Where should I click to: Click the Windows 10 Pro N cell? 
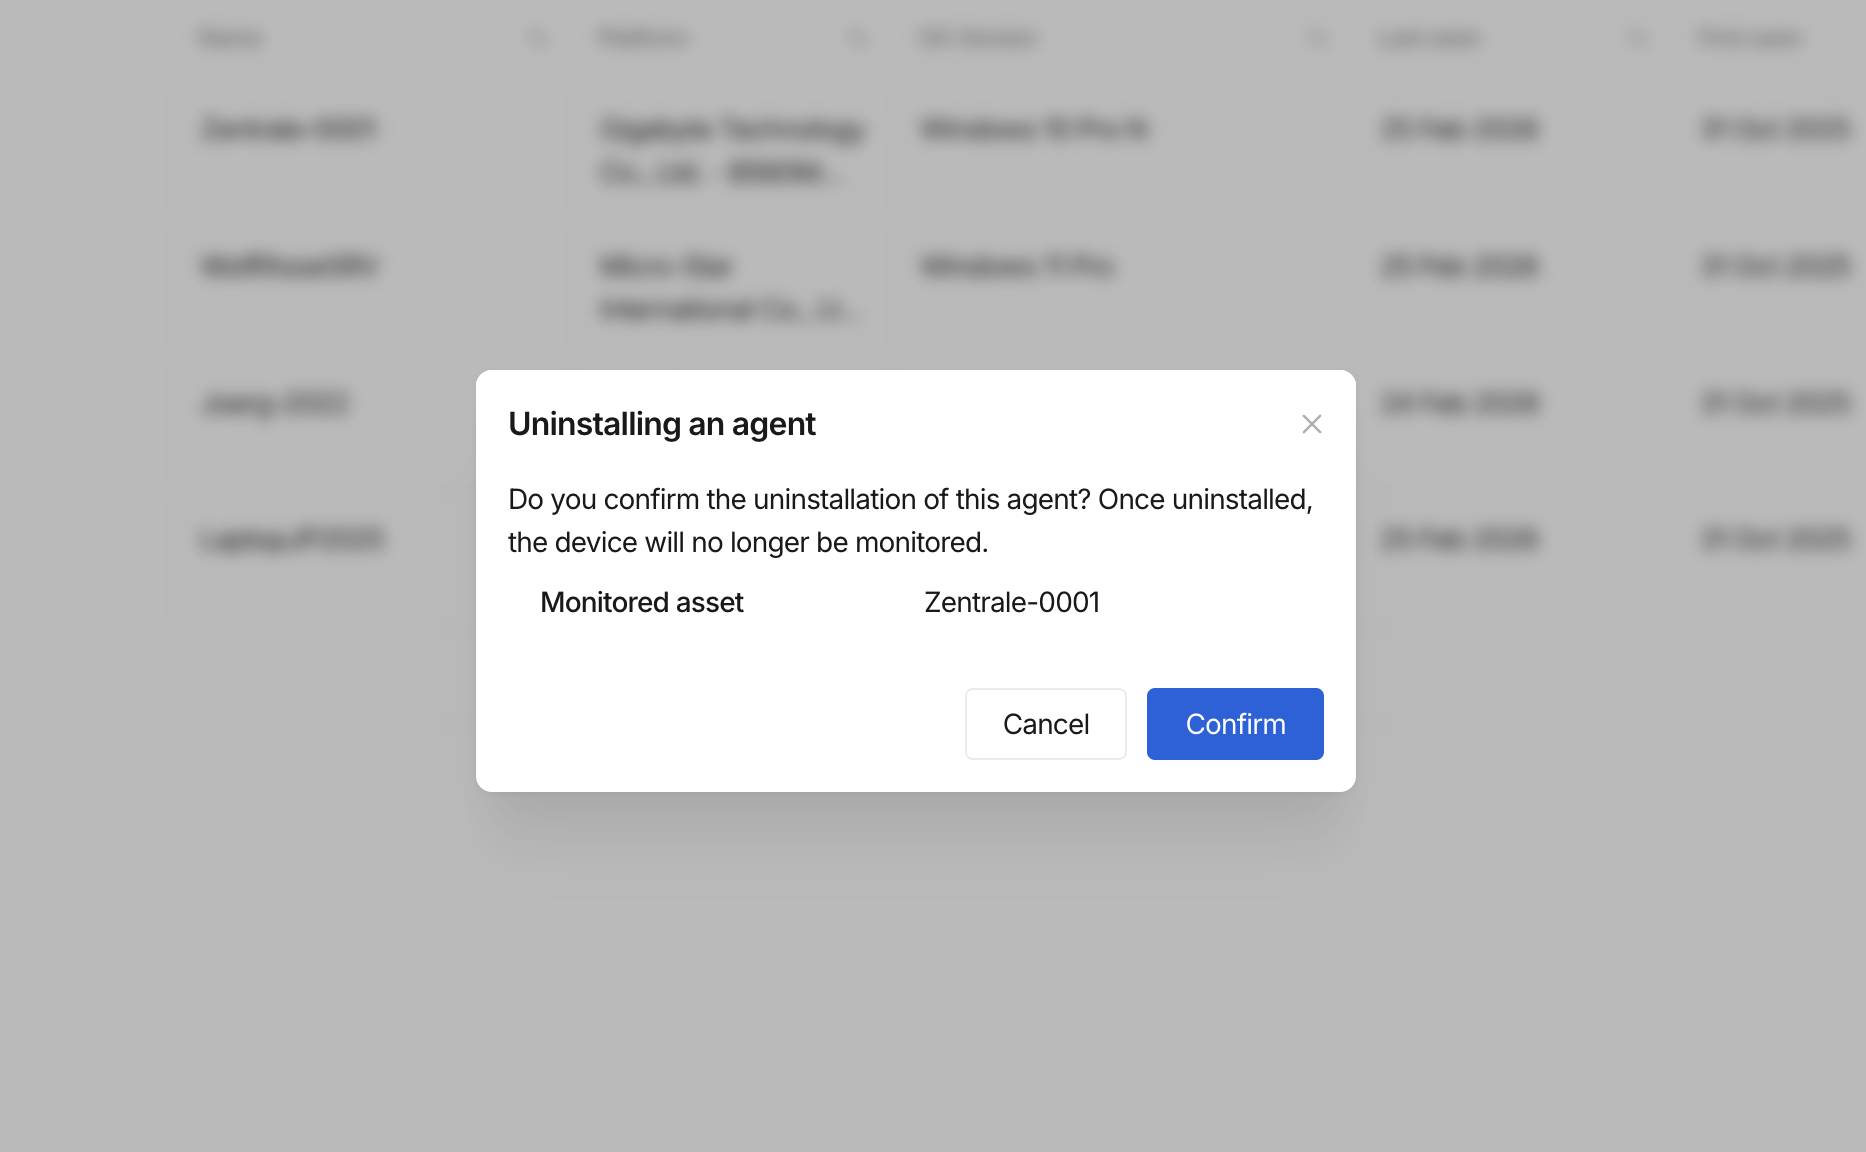[x=1035, y=129]
